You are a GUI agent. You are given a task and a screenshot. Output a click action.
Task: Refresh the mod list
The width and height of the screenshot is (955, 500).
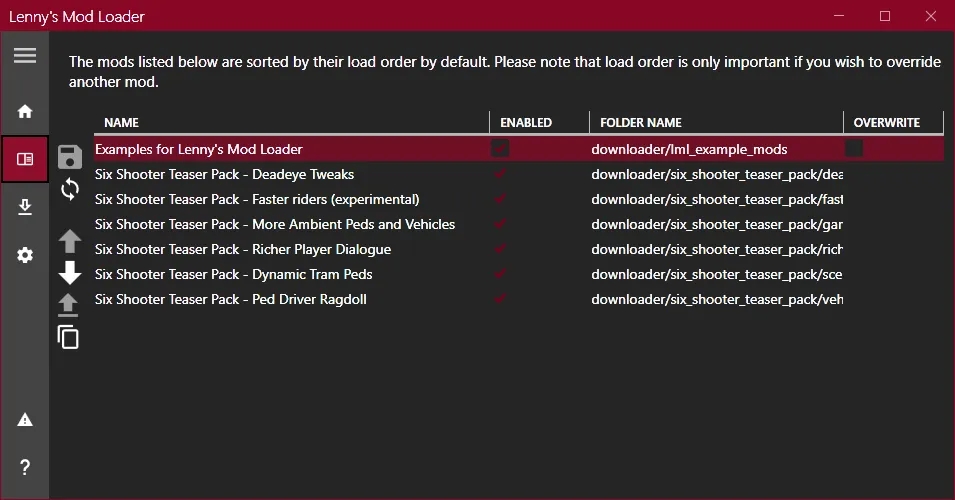click(69, 189)
